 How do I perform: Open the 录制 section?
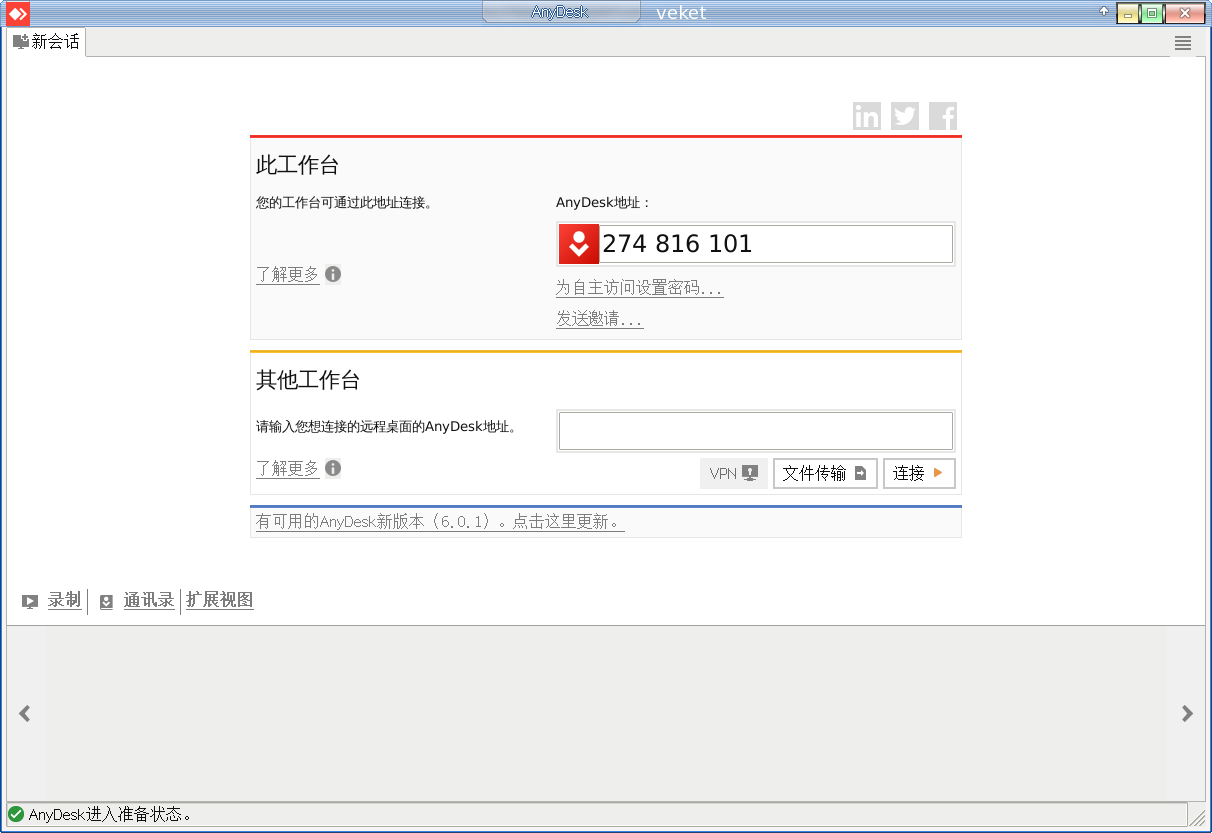64,600
